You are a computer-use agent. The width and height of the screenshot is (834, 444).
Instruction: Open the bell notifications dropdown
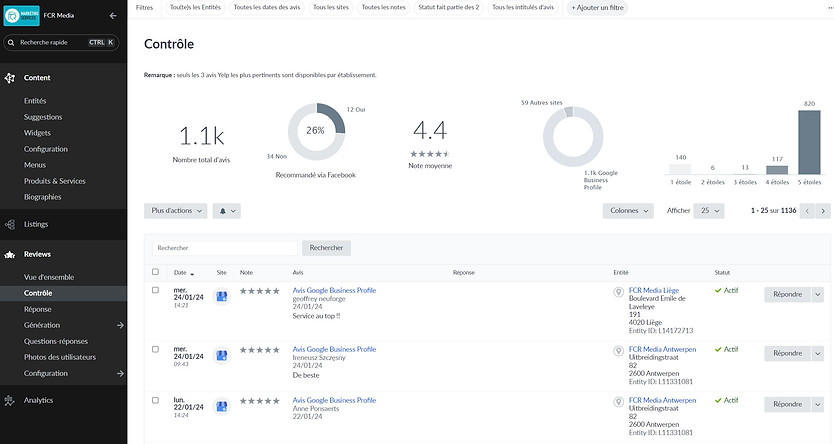227,211
